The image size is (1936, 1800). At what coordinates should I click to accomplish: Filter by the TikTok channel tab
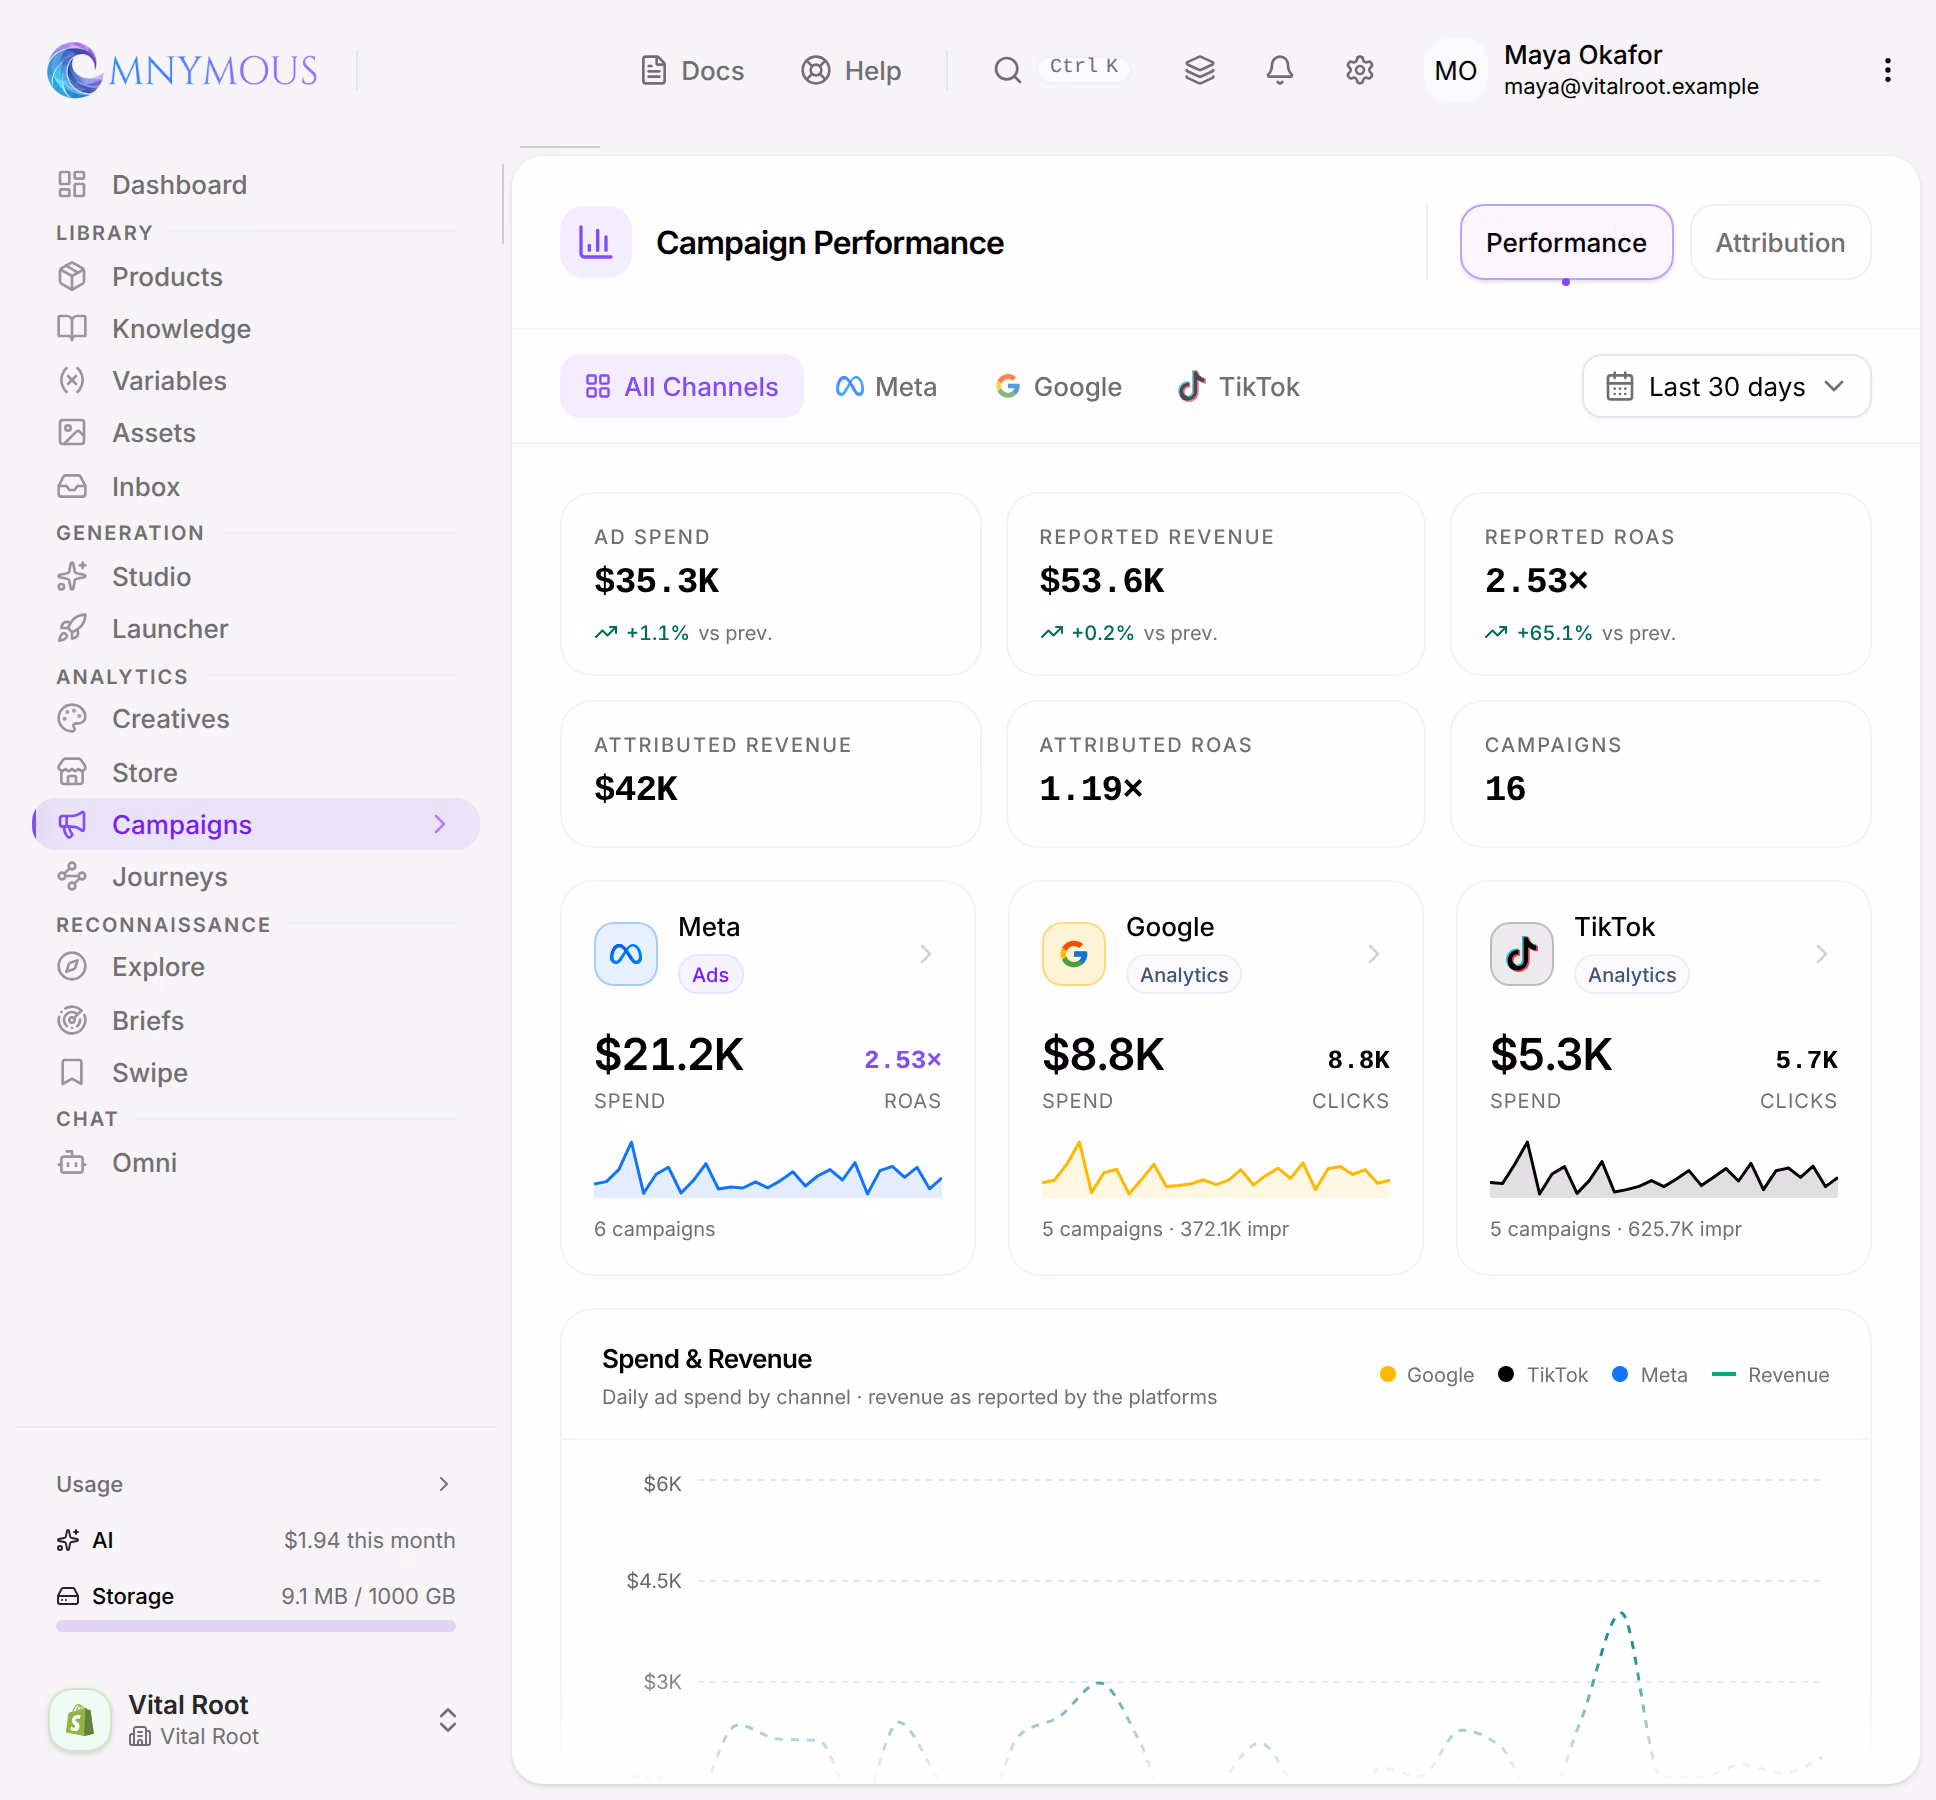tap(1238, 387)
